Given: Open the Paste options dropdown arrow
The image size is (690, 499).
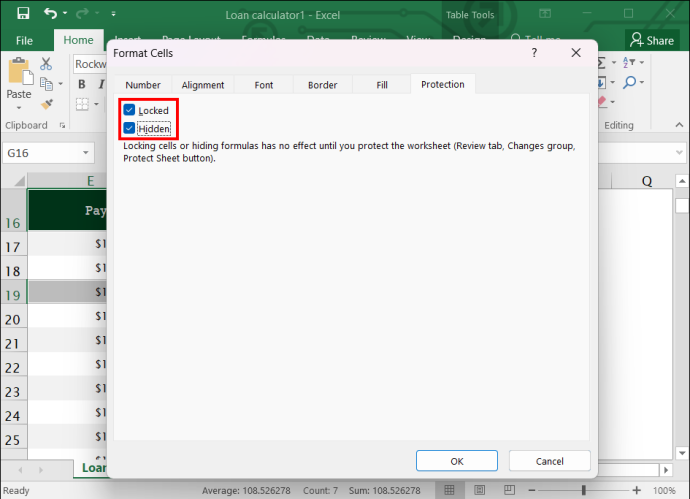Looking at the screenshot, I should click(x=18, y=108).
